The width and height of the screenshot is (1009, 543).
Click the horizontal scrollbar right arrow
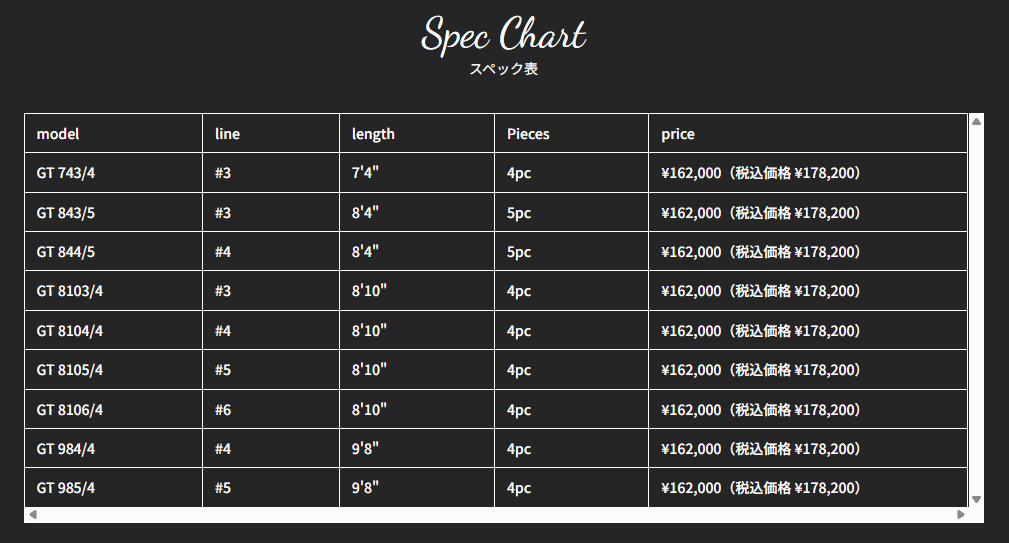(x=961, y=515)
